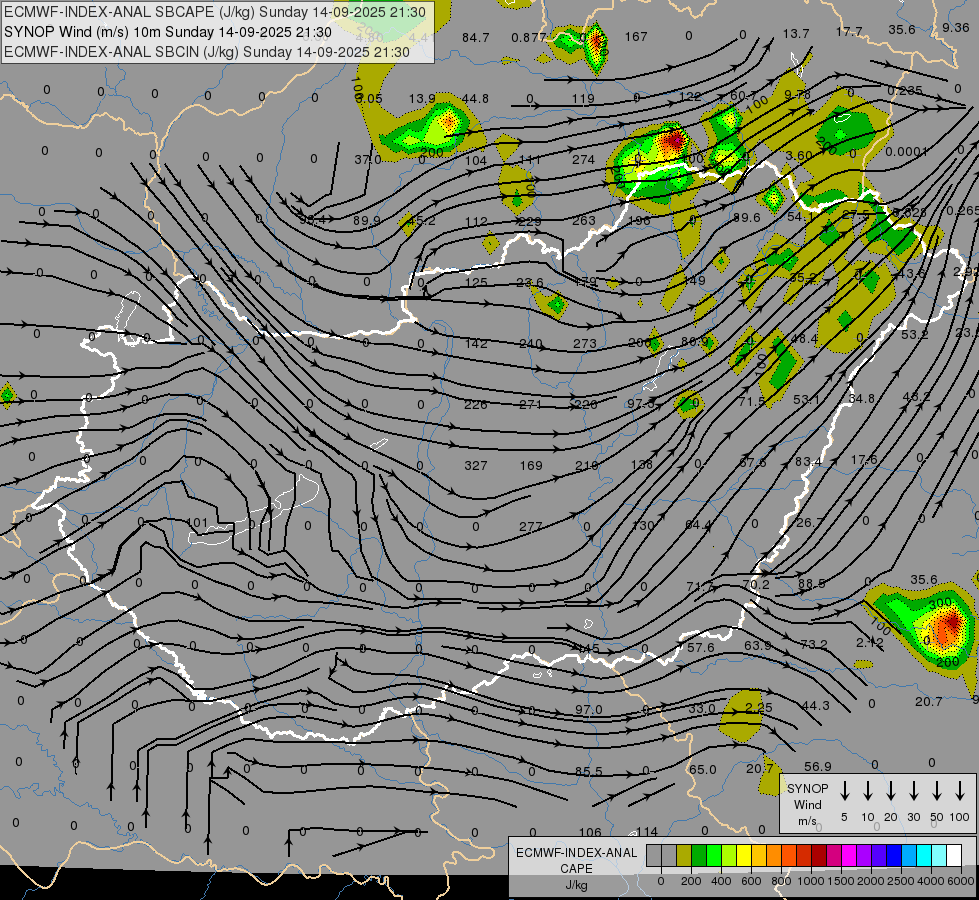Select the amber gold CAPE legend swatch

(x=759, y=856)
